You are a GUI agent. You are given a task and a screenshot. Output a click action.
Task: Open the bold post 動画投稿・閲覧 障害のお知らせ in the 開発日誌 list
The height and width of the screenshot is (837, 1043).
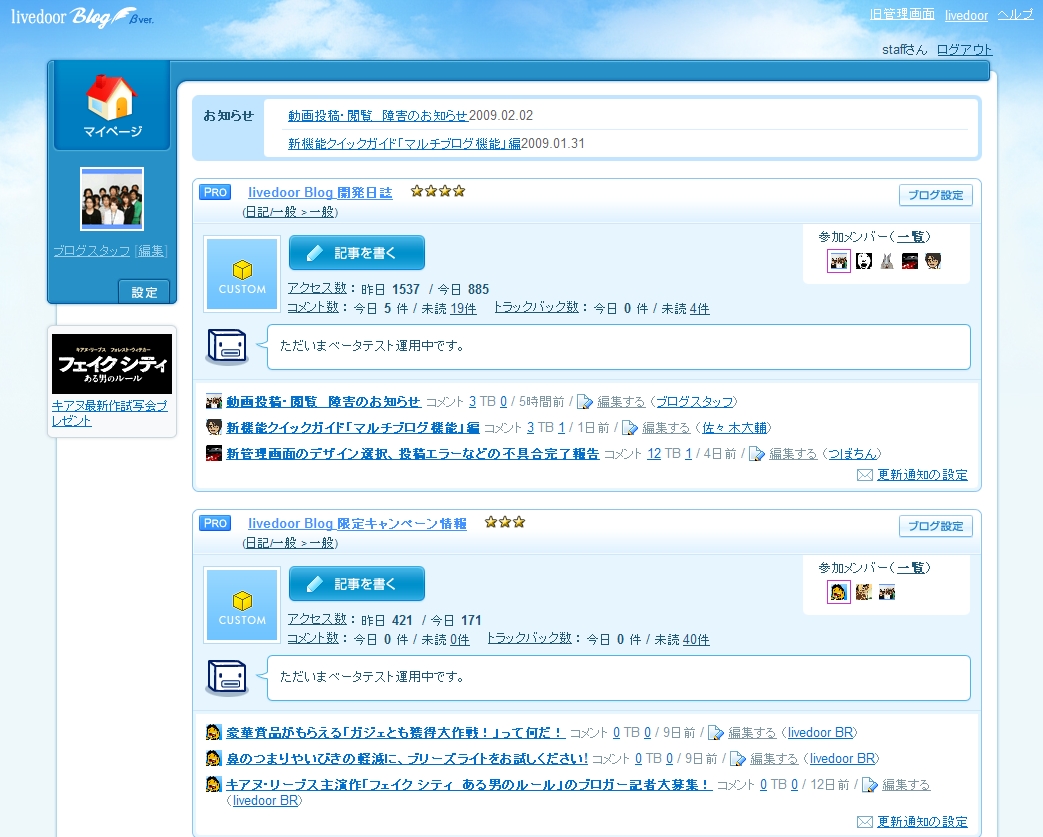323,402
